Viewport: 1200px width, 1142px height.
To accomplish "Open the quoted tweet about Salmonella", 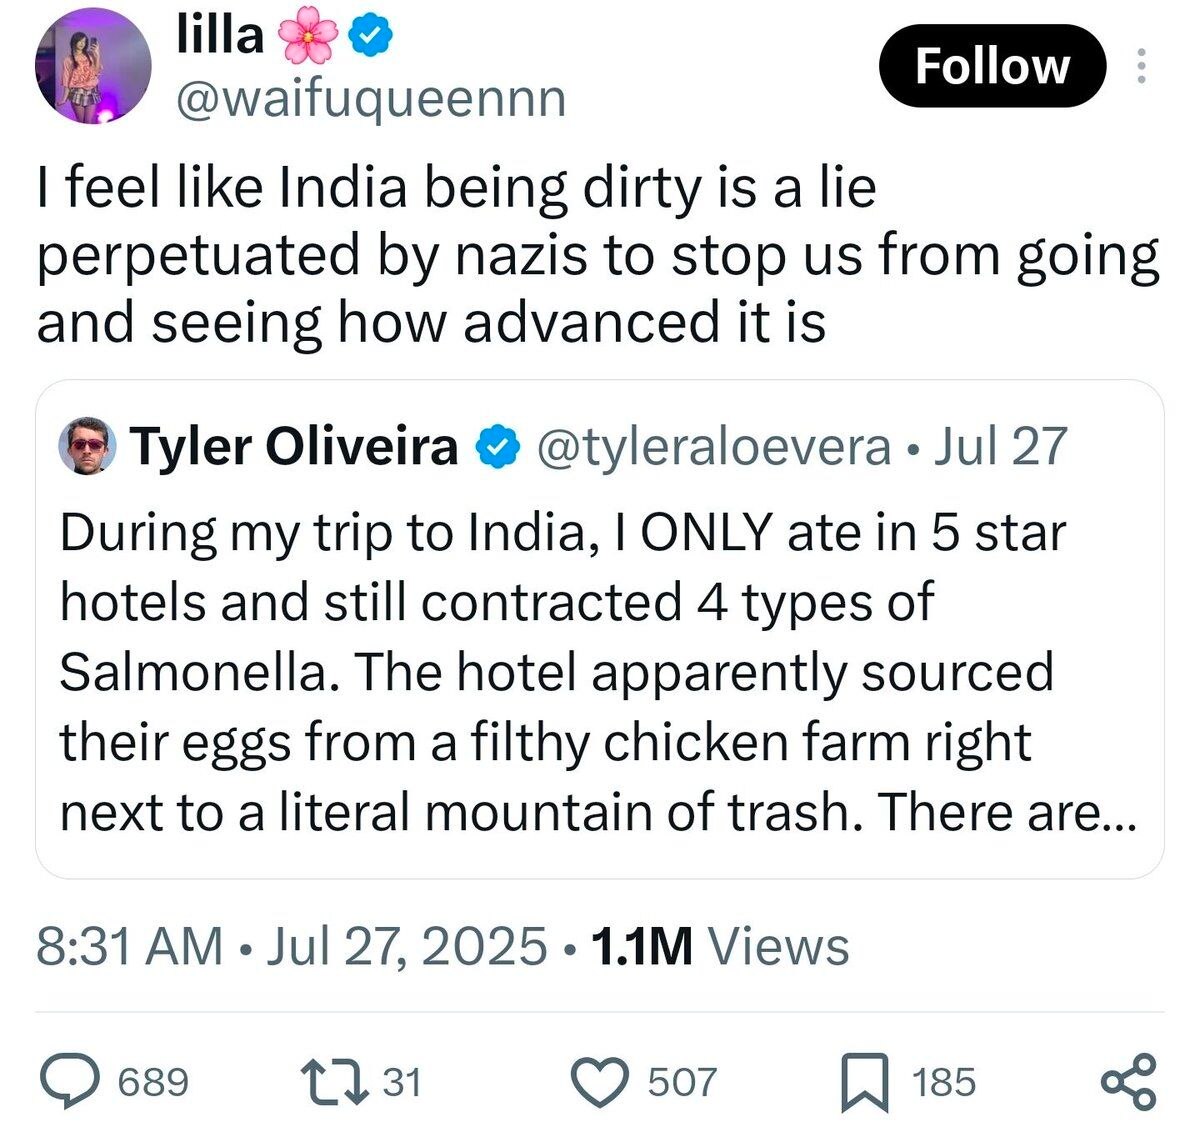I will [600, 629].
